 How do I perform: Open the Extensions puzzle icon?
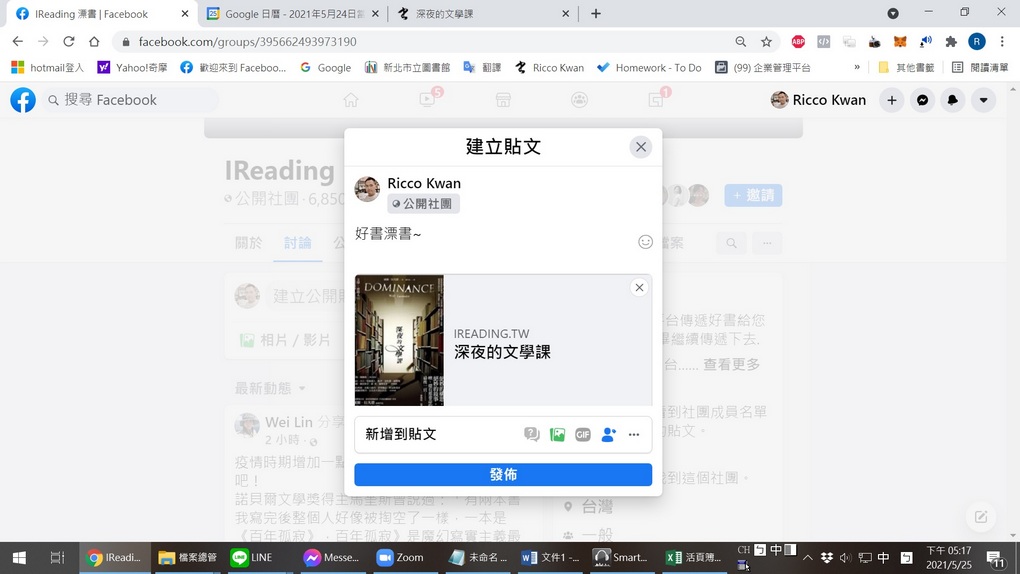[x=951, y=42]
